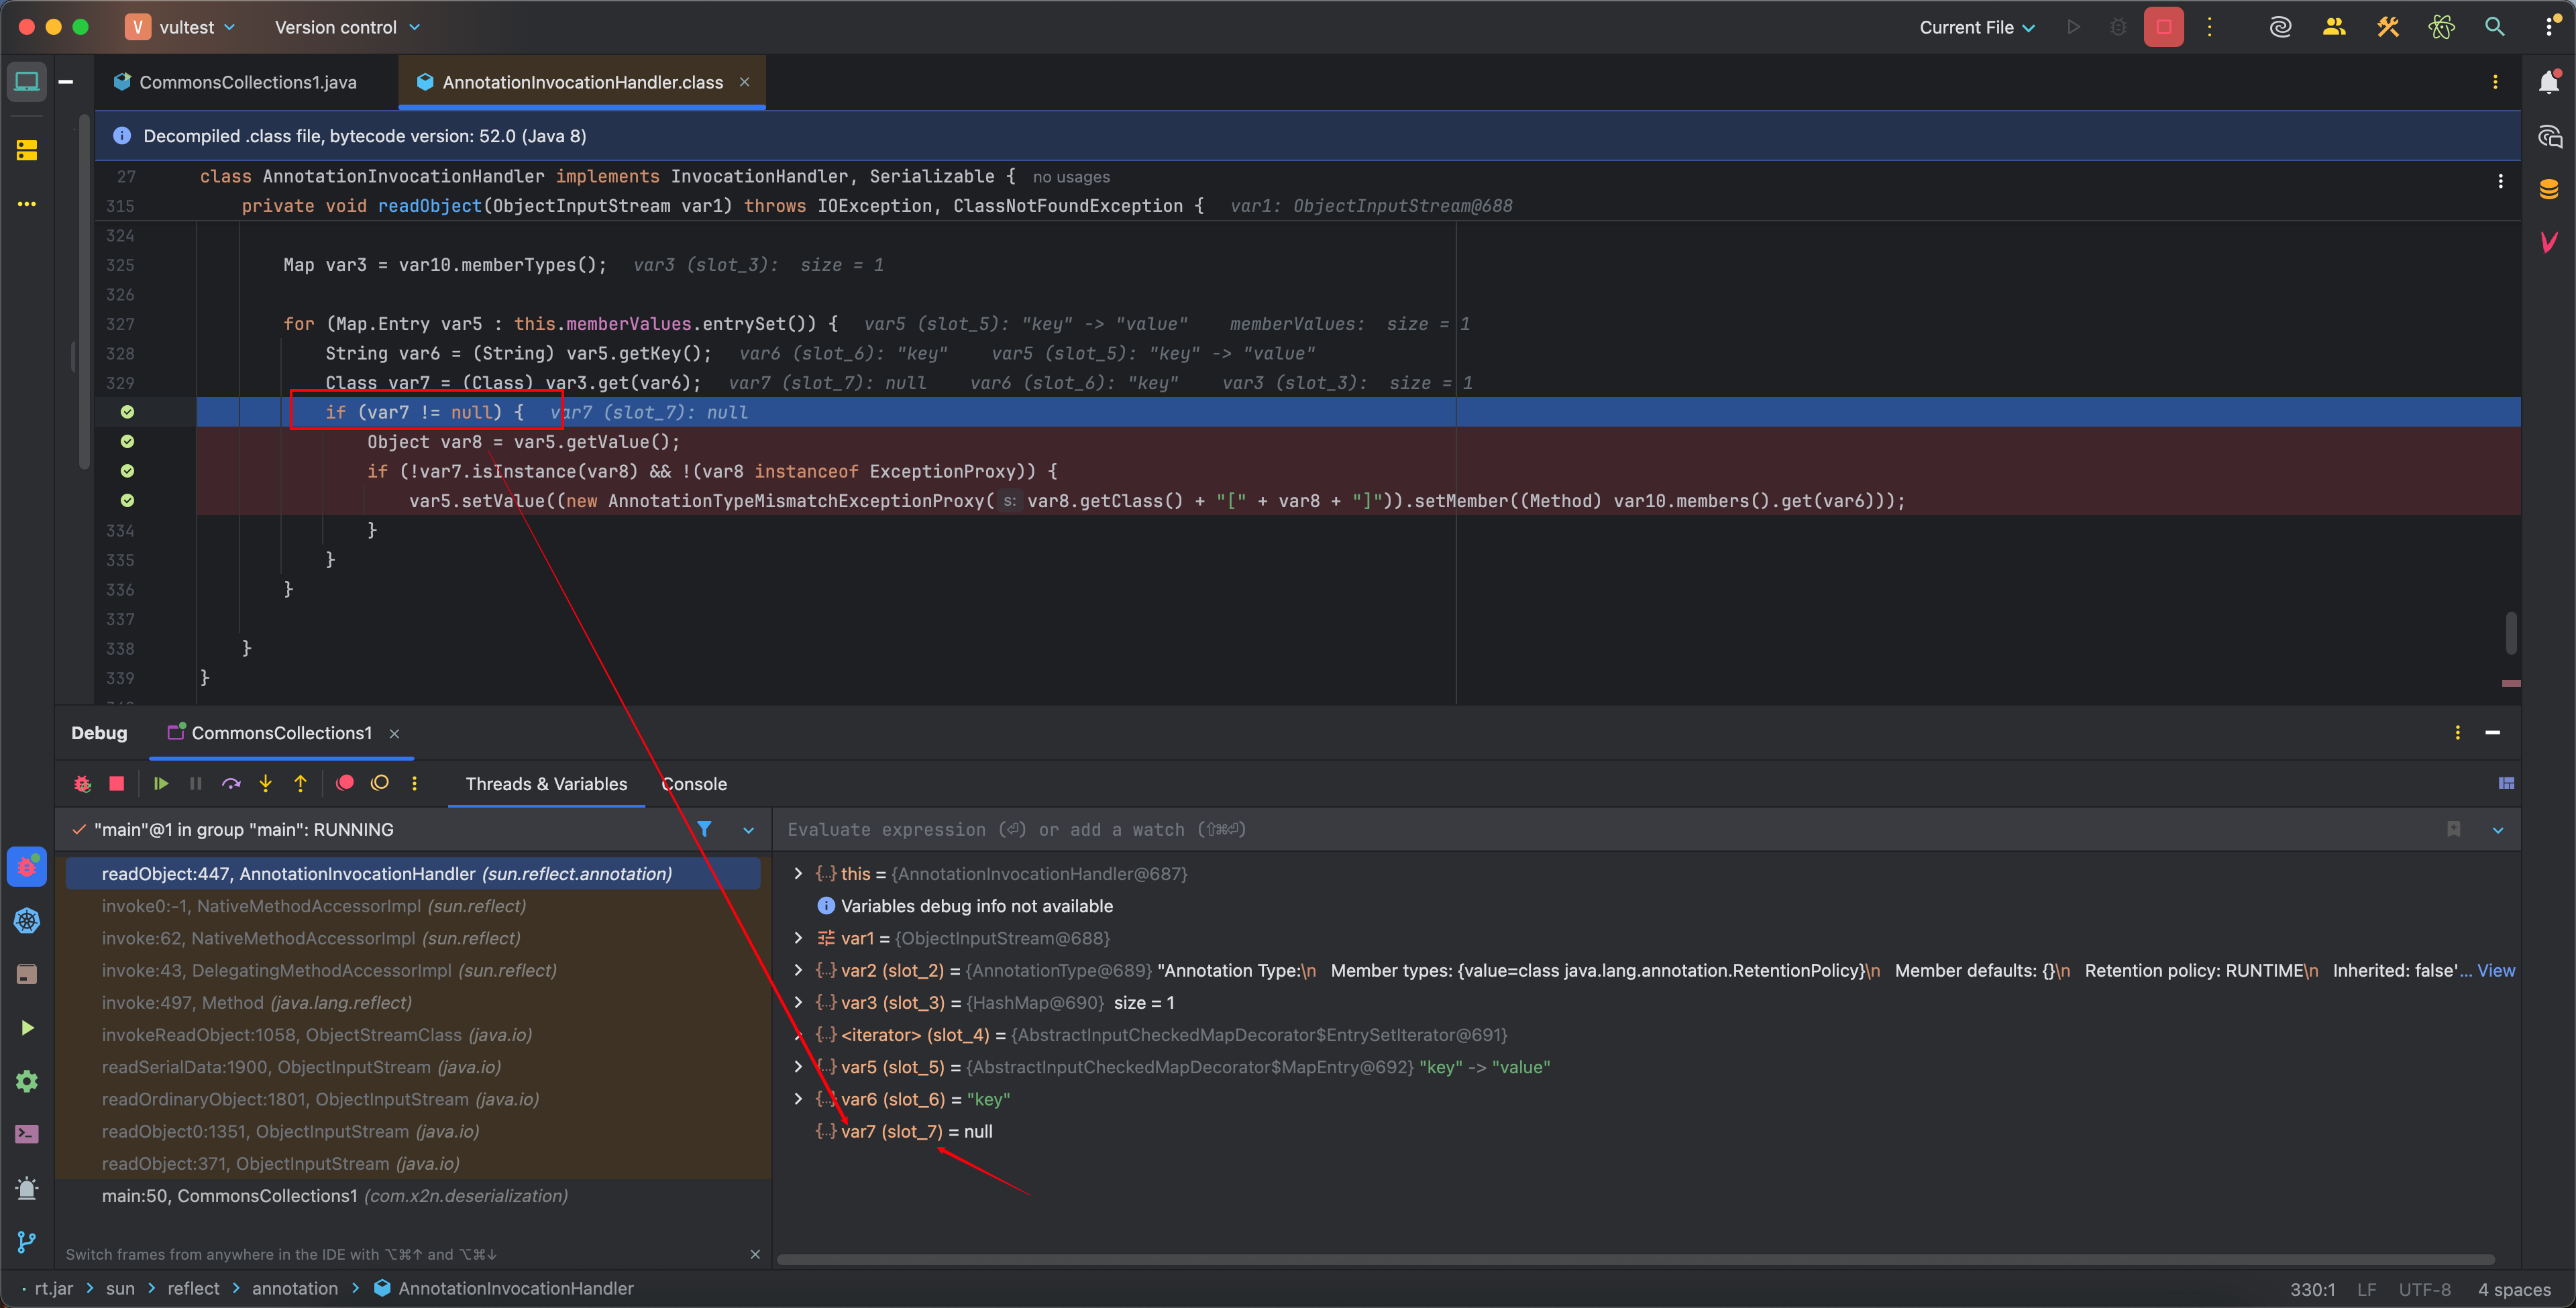Open Terminal tool window icon
This screenshot has height=1308, width=2576.
27,1134
